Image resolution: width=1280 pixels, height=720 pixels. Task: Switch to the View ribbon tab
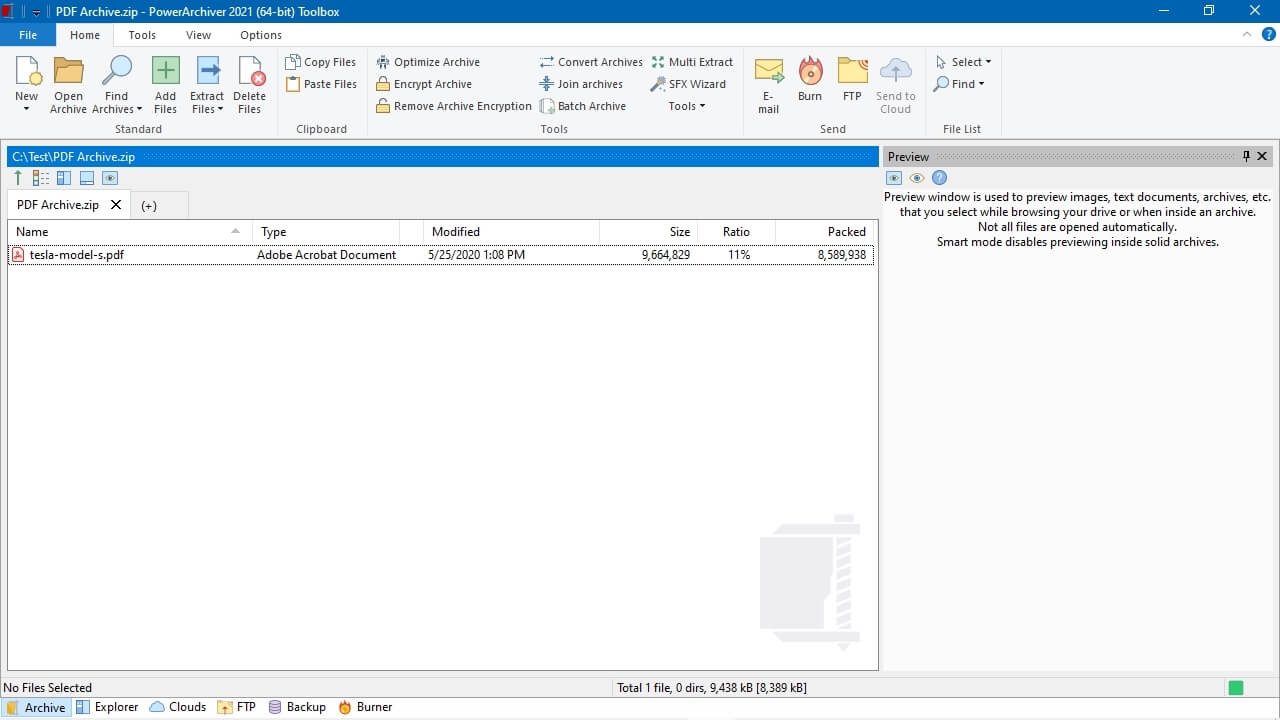pyautogui.click(x=199, y=35)
